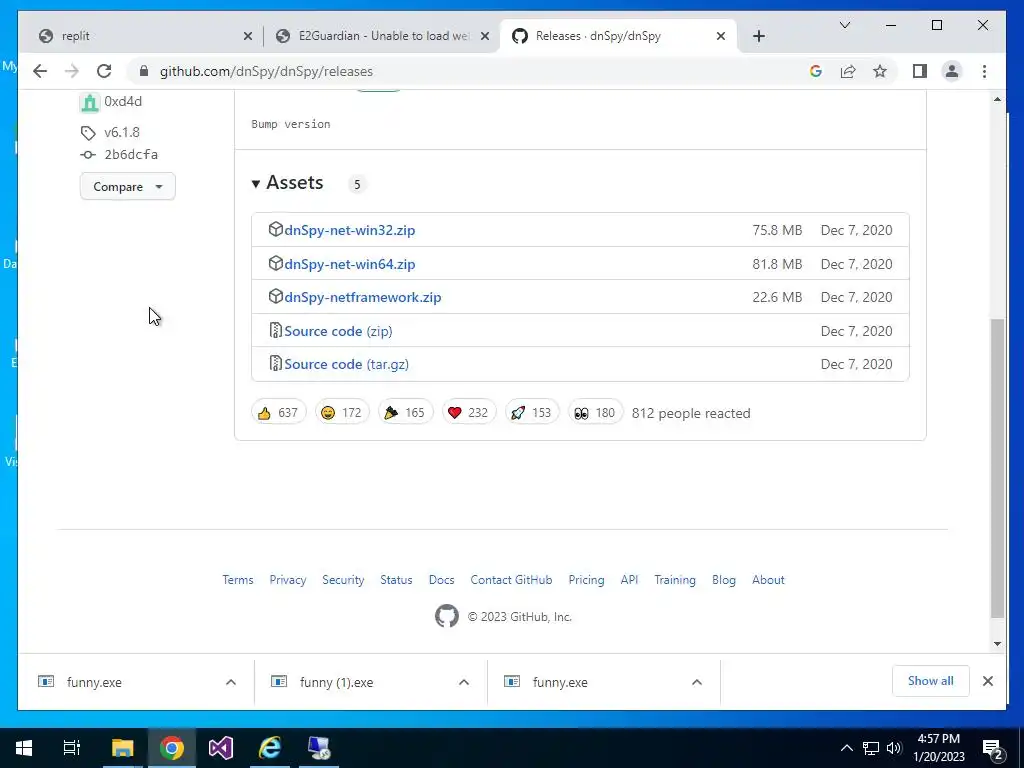Viewport: 1024px width, 768px height.
Task: Open the Chrome side panel
Action: [x=920, y=71]
